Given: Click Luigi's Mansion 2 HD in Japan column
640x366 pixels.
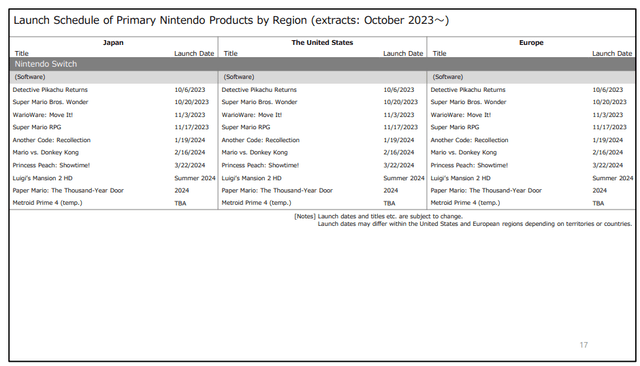Looking at the screenshot, I should tap(42, 178).
